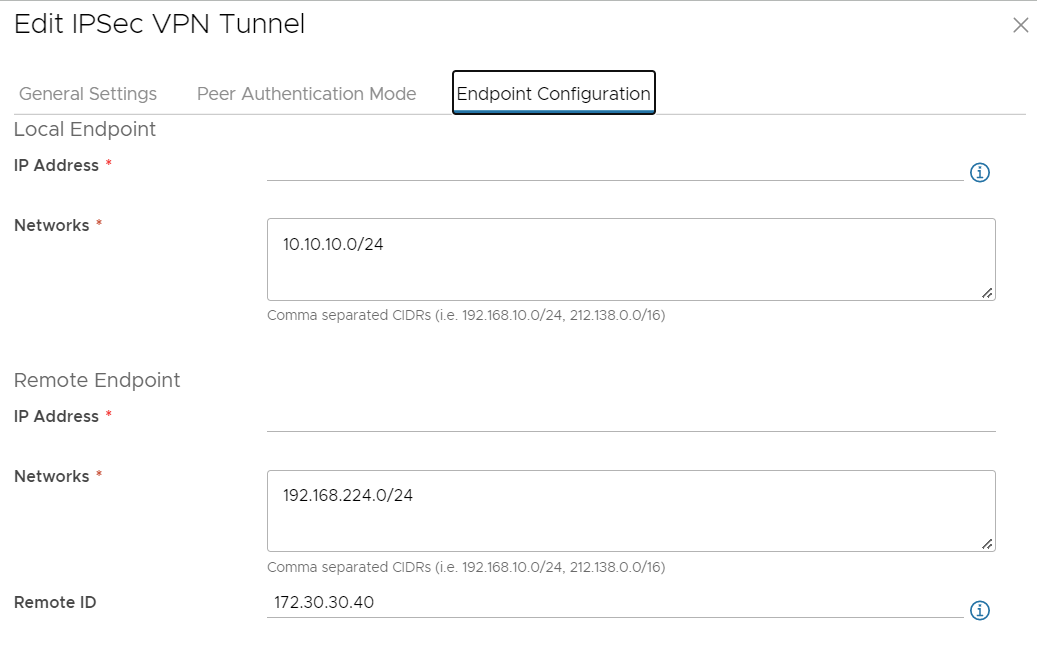Click resize handle of Local Endpoint Networks box

coord(987,292)
